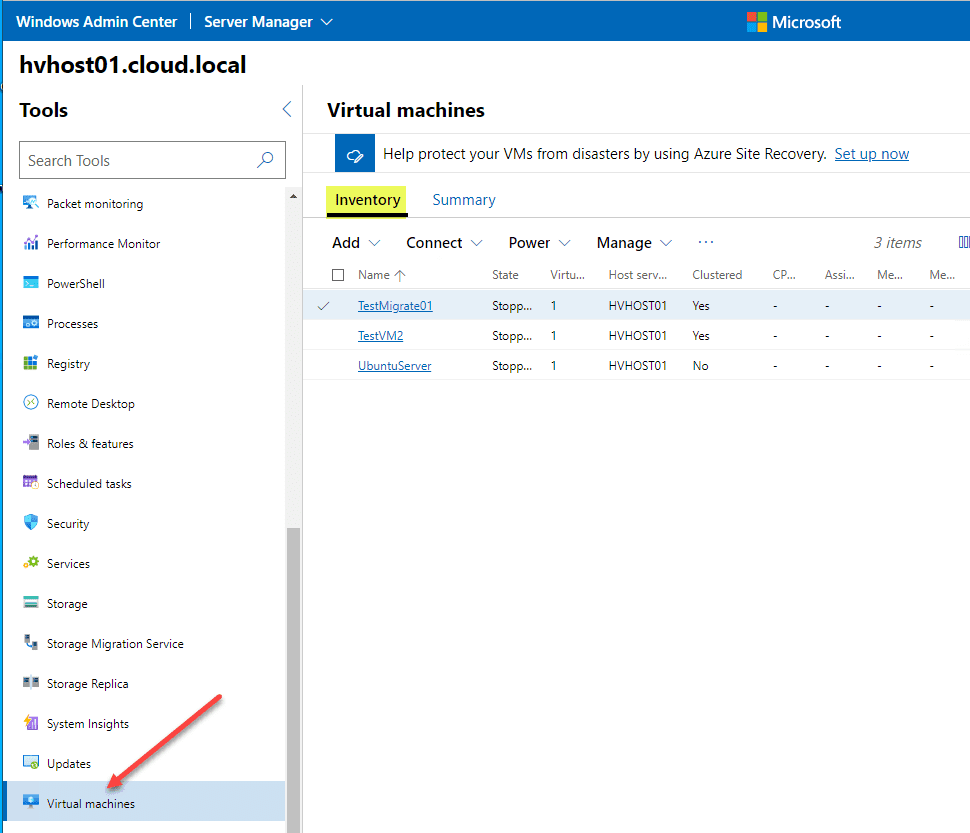Check the select-all checkbox in header
The width and height of the screenshot is (970, 833).
point(338,275)
